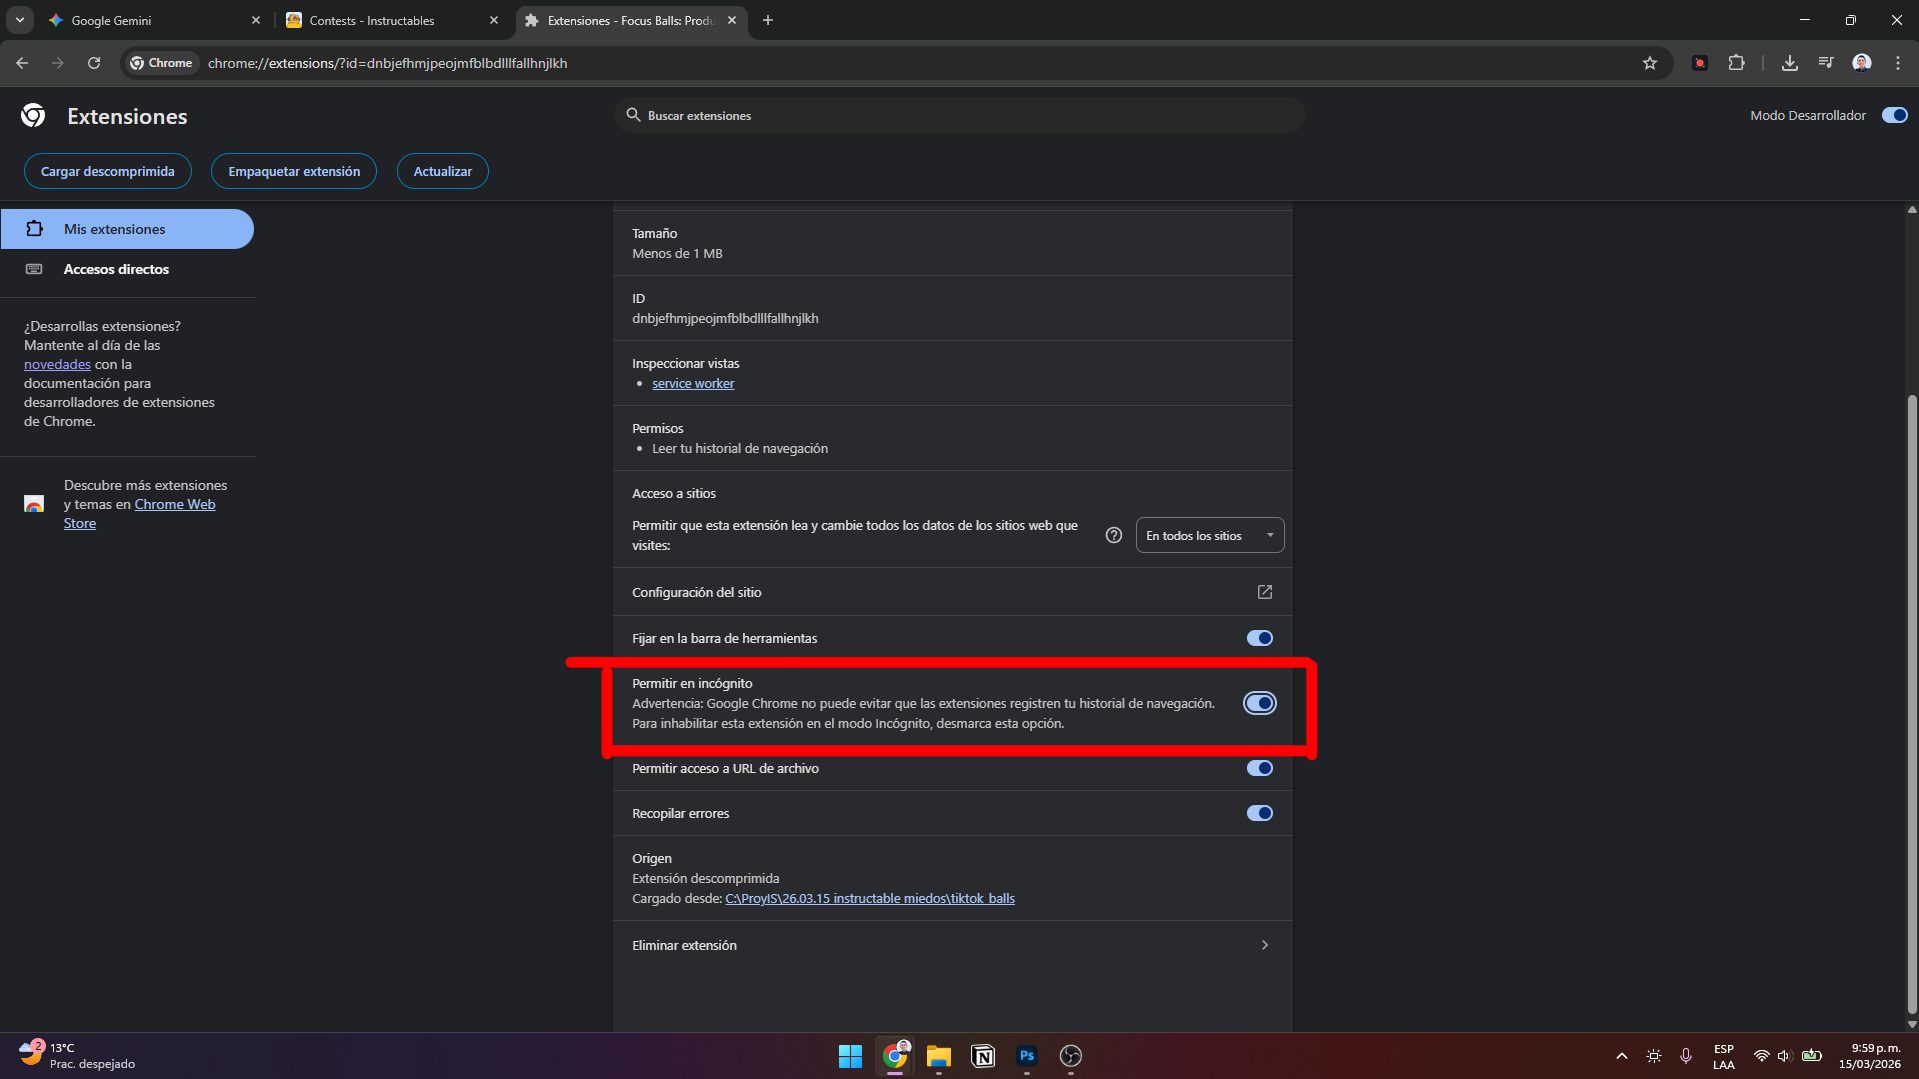This screenshot has width=1919, height=1079.
Task: Open the OBS icon on the taskbar
Action: pyautogui.click(x=1071, y=1056)
